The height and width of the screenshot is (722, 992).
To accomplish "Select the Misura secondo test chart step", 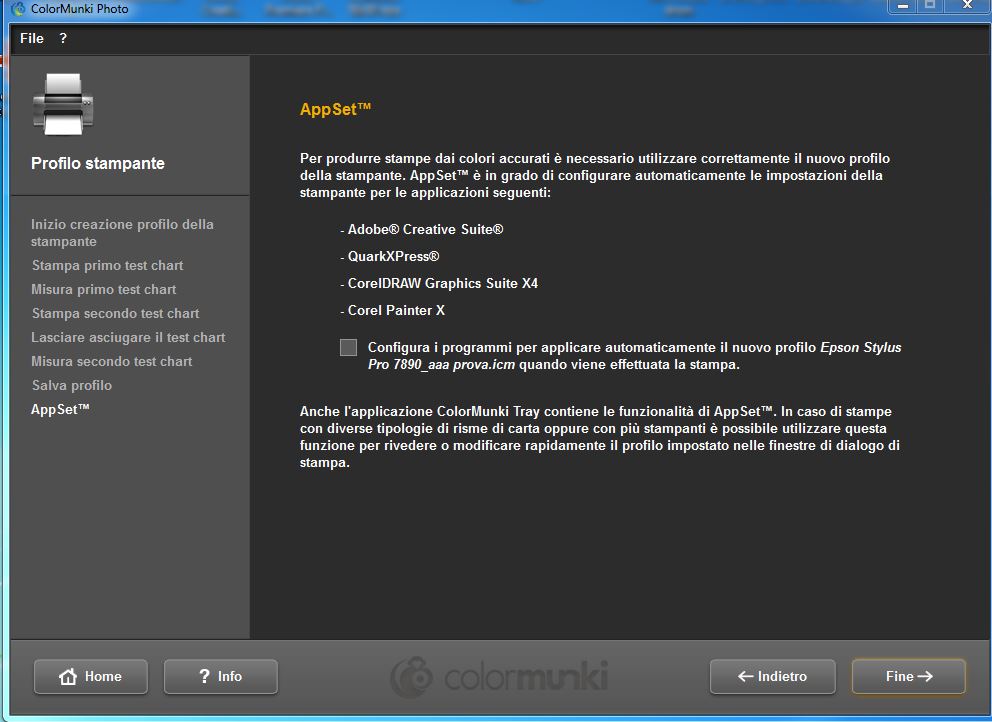I will click(112, 362).
